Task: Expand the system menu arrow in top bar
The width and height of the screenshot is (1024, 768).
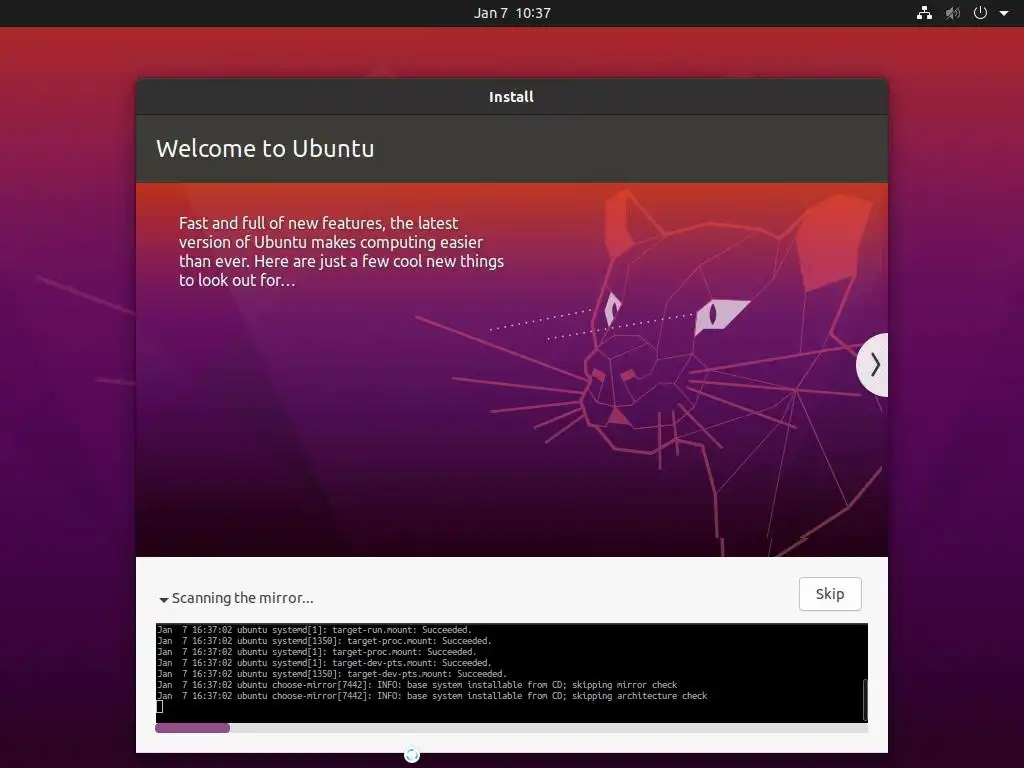Action: coord(1004,13)
